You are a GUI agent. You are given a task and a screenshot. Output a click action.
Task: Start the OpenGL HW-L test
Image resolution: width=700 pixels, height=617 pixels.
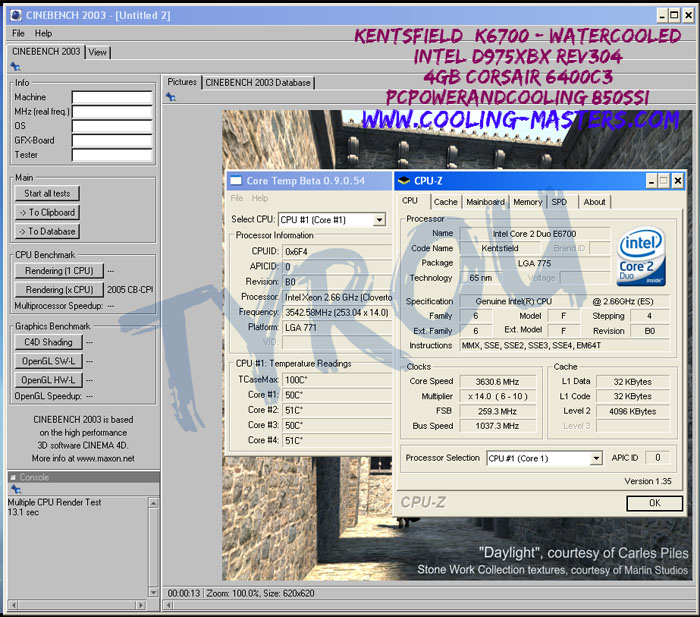pos(48,380)
